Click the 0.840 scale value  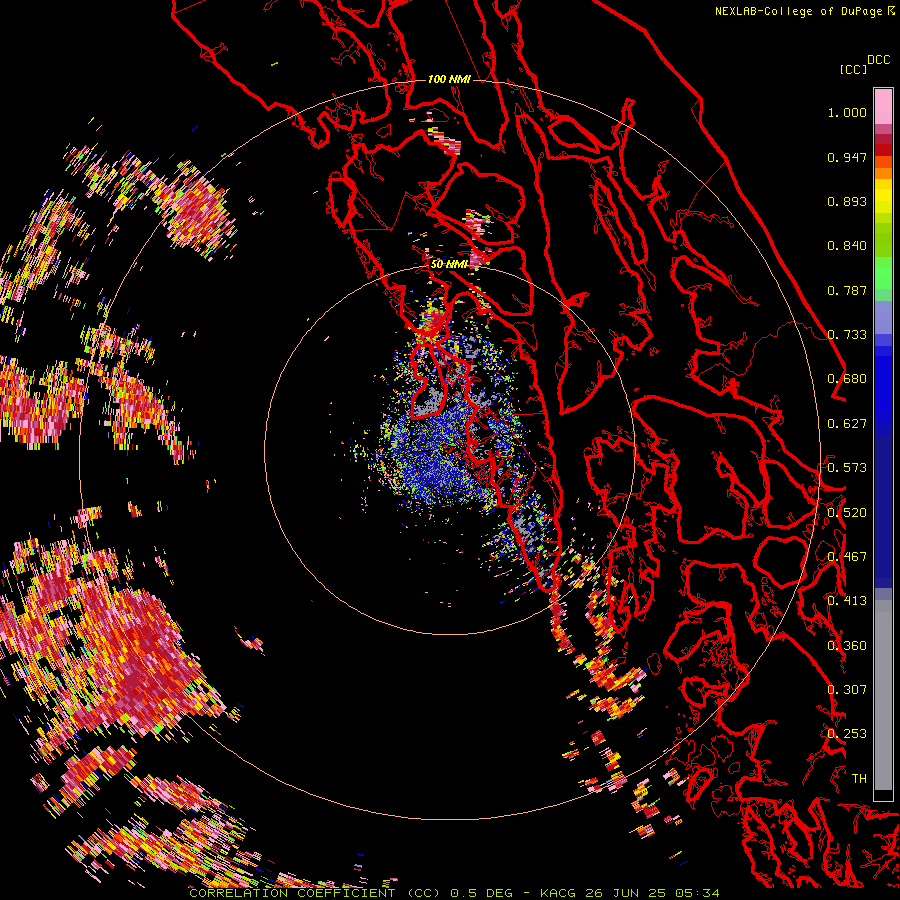pyautogui.click(x=847, y=246)
